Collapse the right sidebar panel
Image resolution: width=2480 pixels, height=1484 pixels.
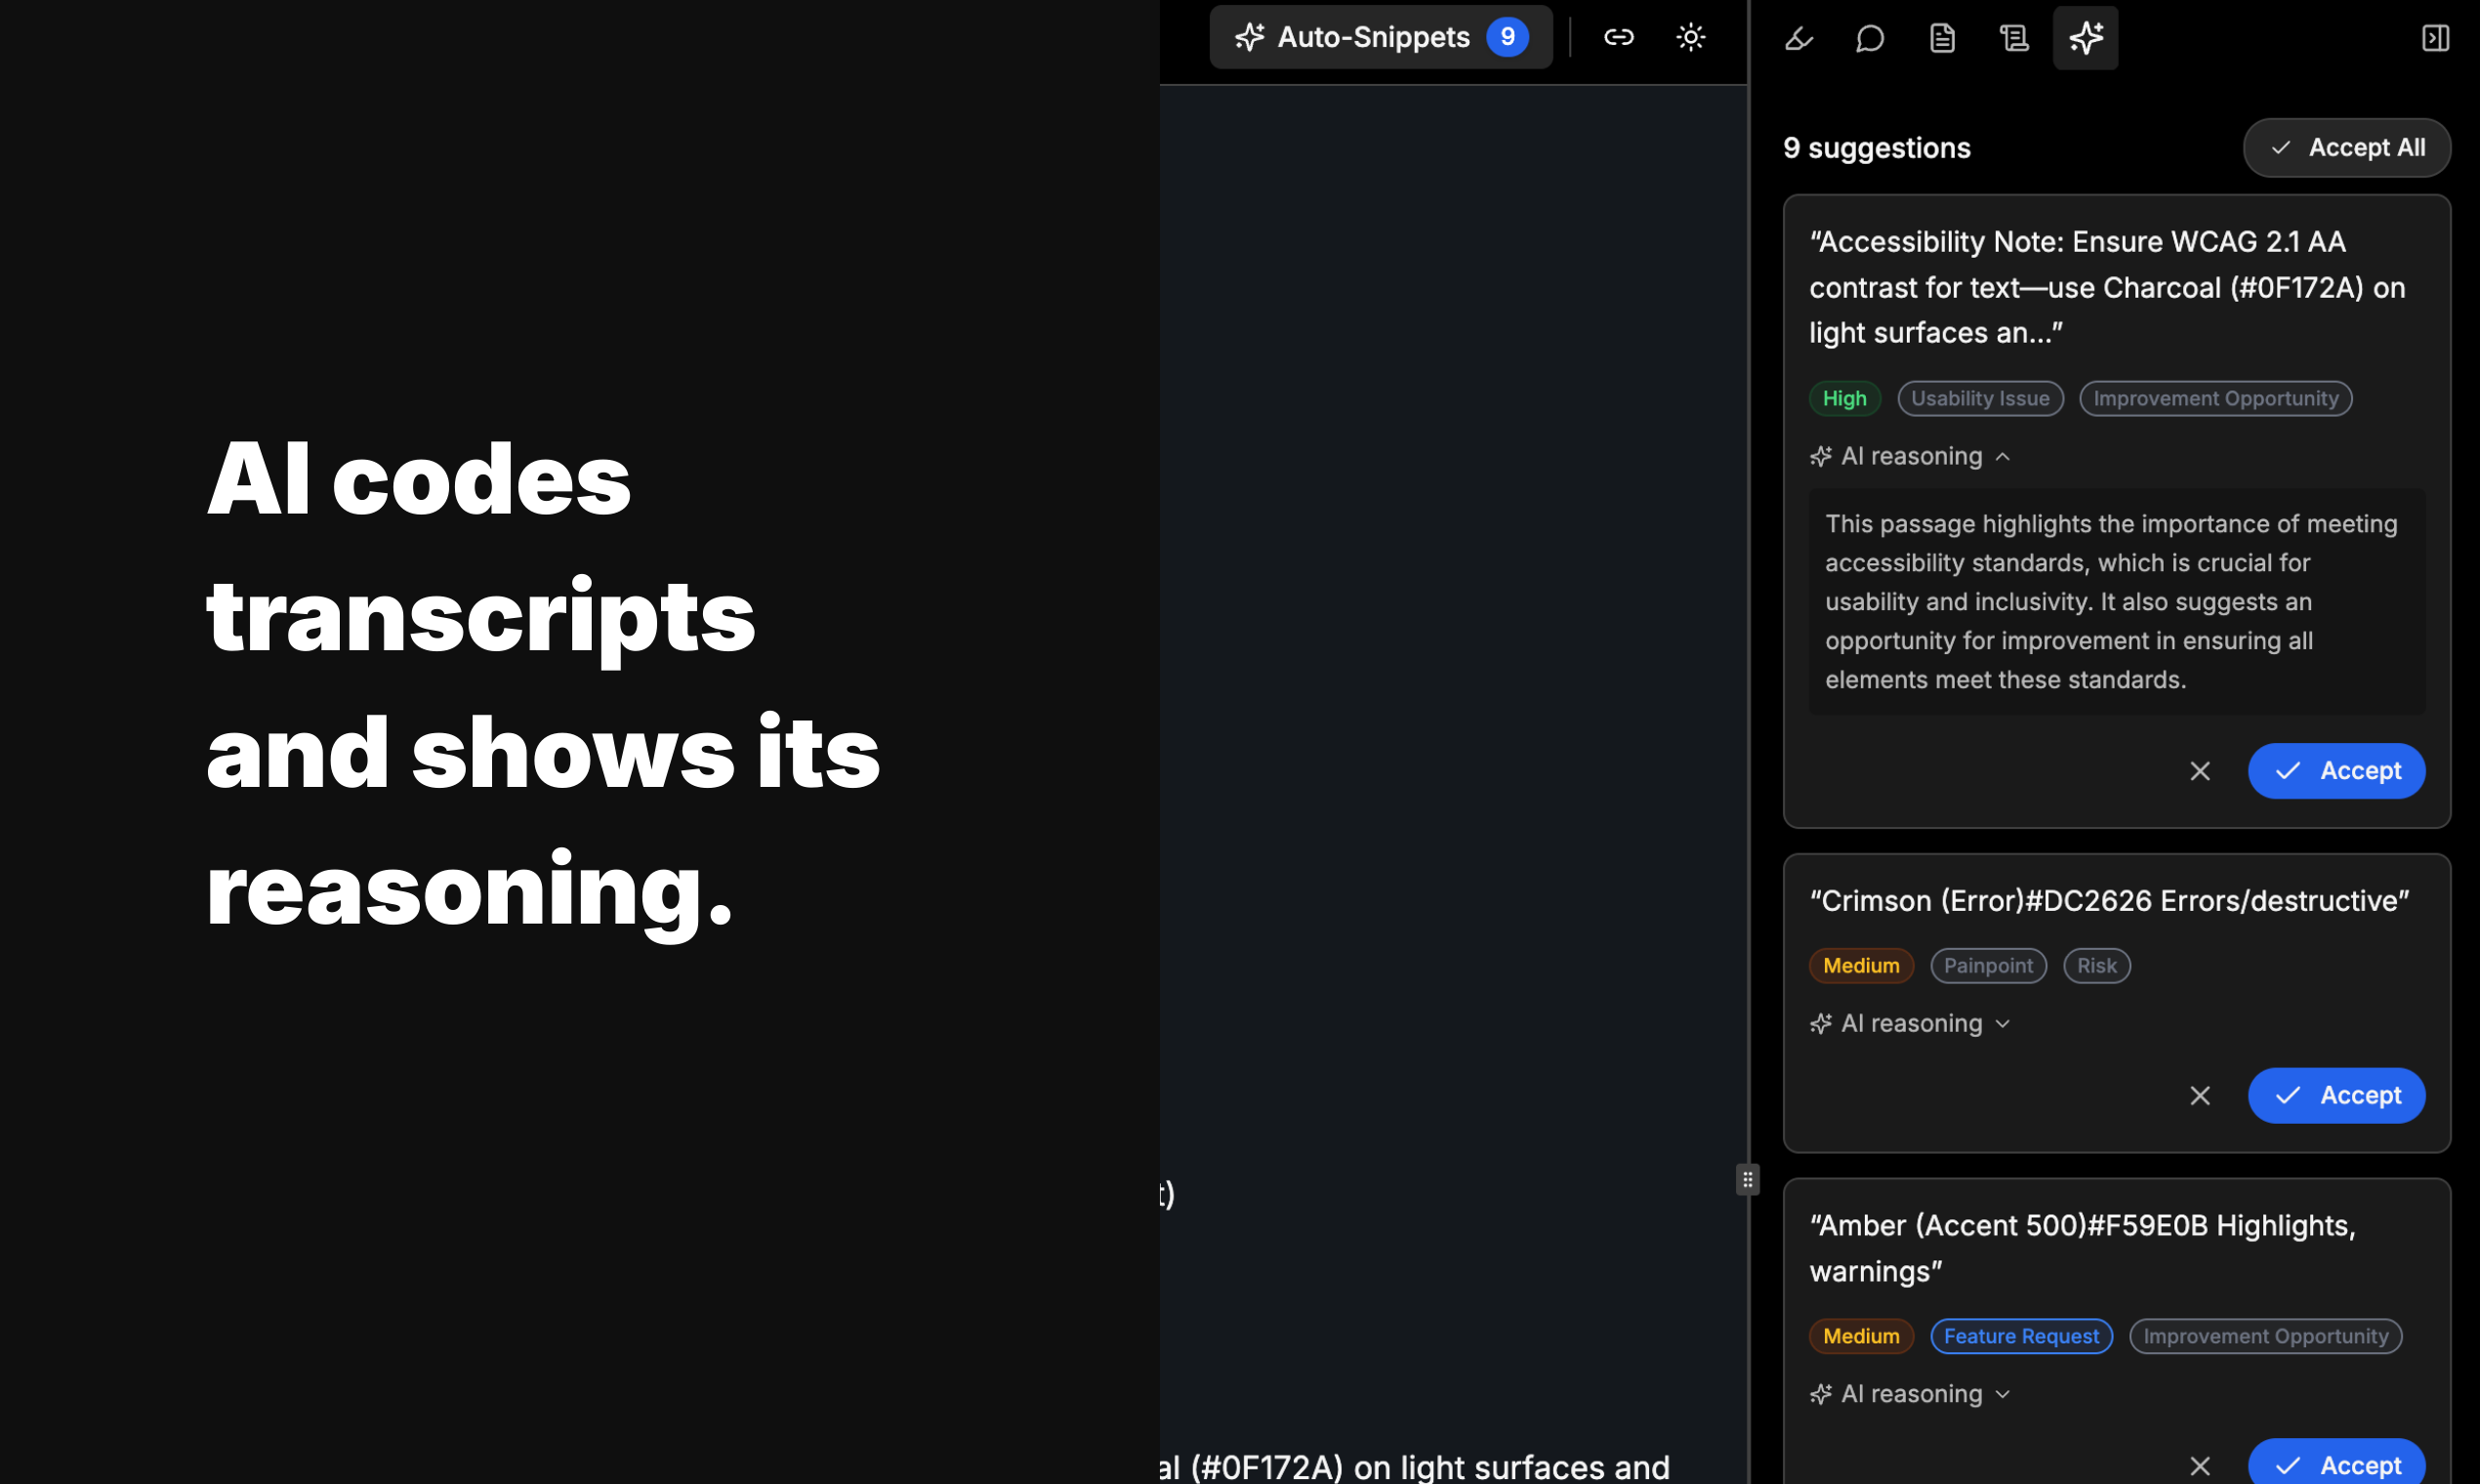point(2434,38)
